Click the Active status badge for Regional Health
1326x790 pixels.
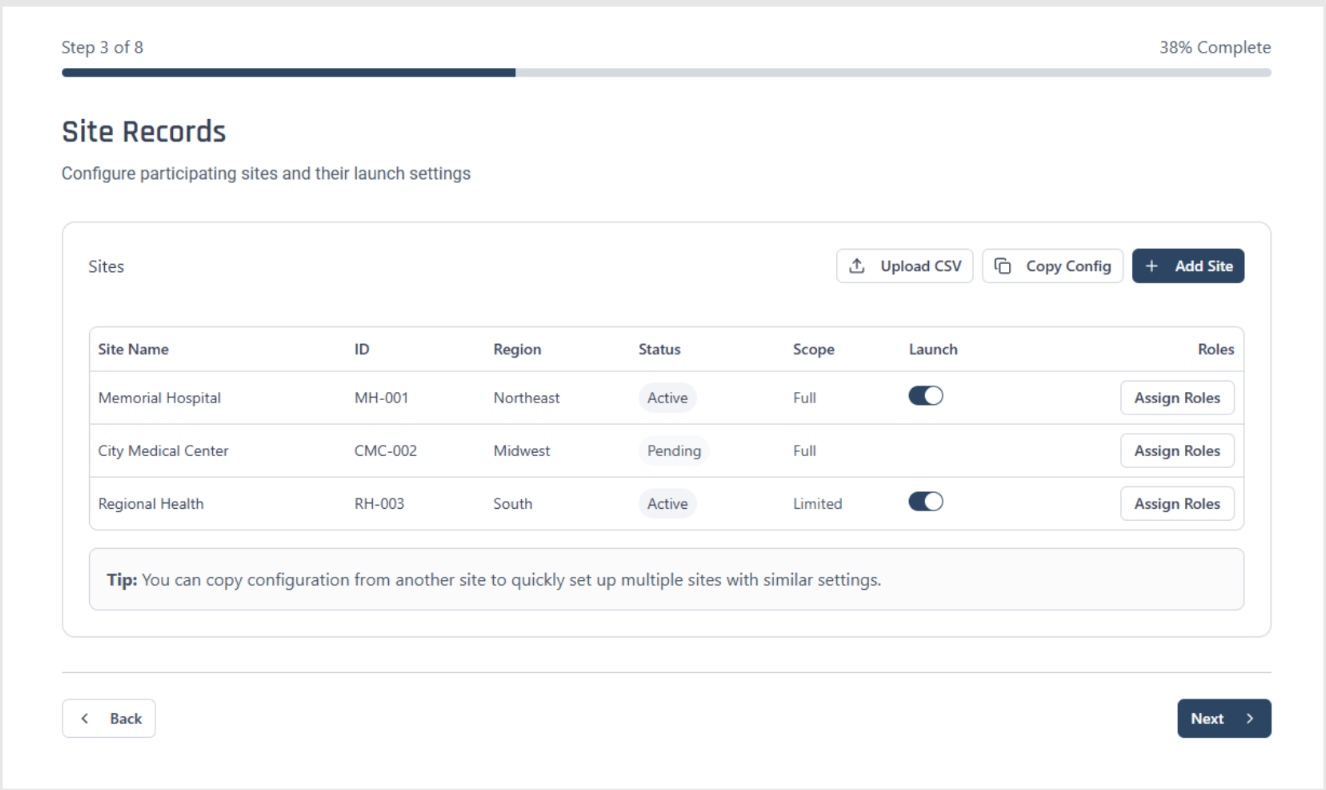pyautogui.click(x=667, y=504)
